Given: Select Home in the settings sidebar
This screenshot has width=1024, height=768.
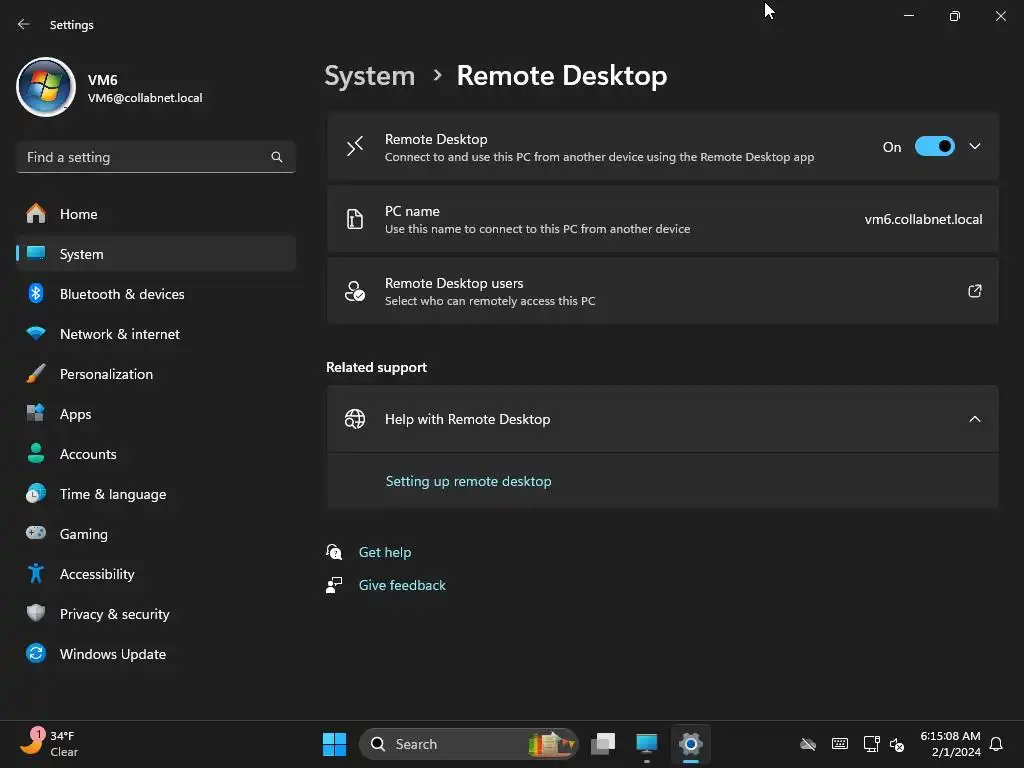Looking at the screenshot, I should [x=155, y=214].
